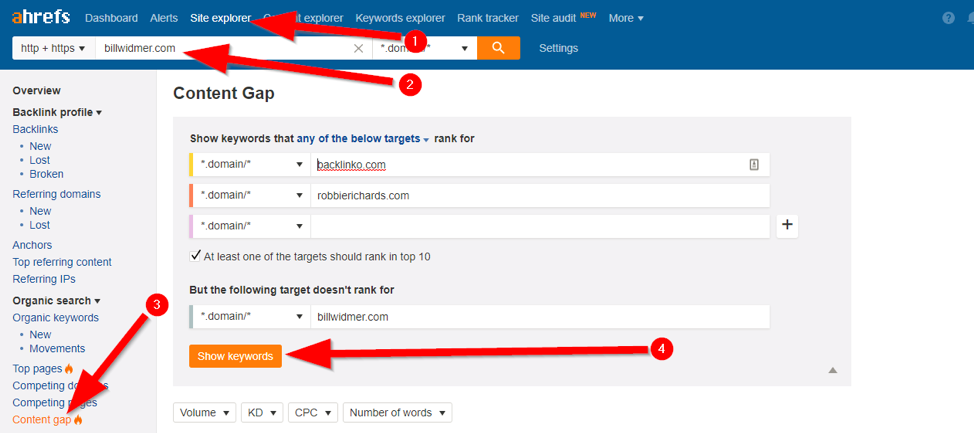
Task: Open Settings link near search bar
Action: click(558, 48)
